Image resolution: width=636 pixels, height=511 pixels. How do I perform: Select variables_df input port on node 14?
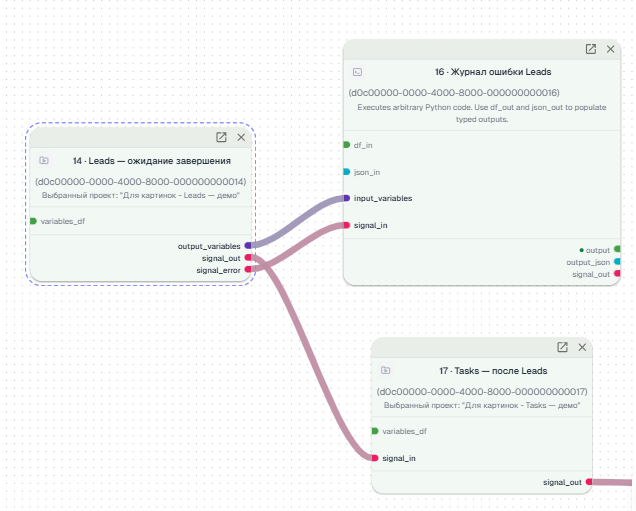[x=33, y=221]
